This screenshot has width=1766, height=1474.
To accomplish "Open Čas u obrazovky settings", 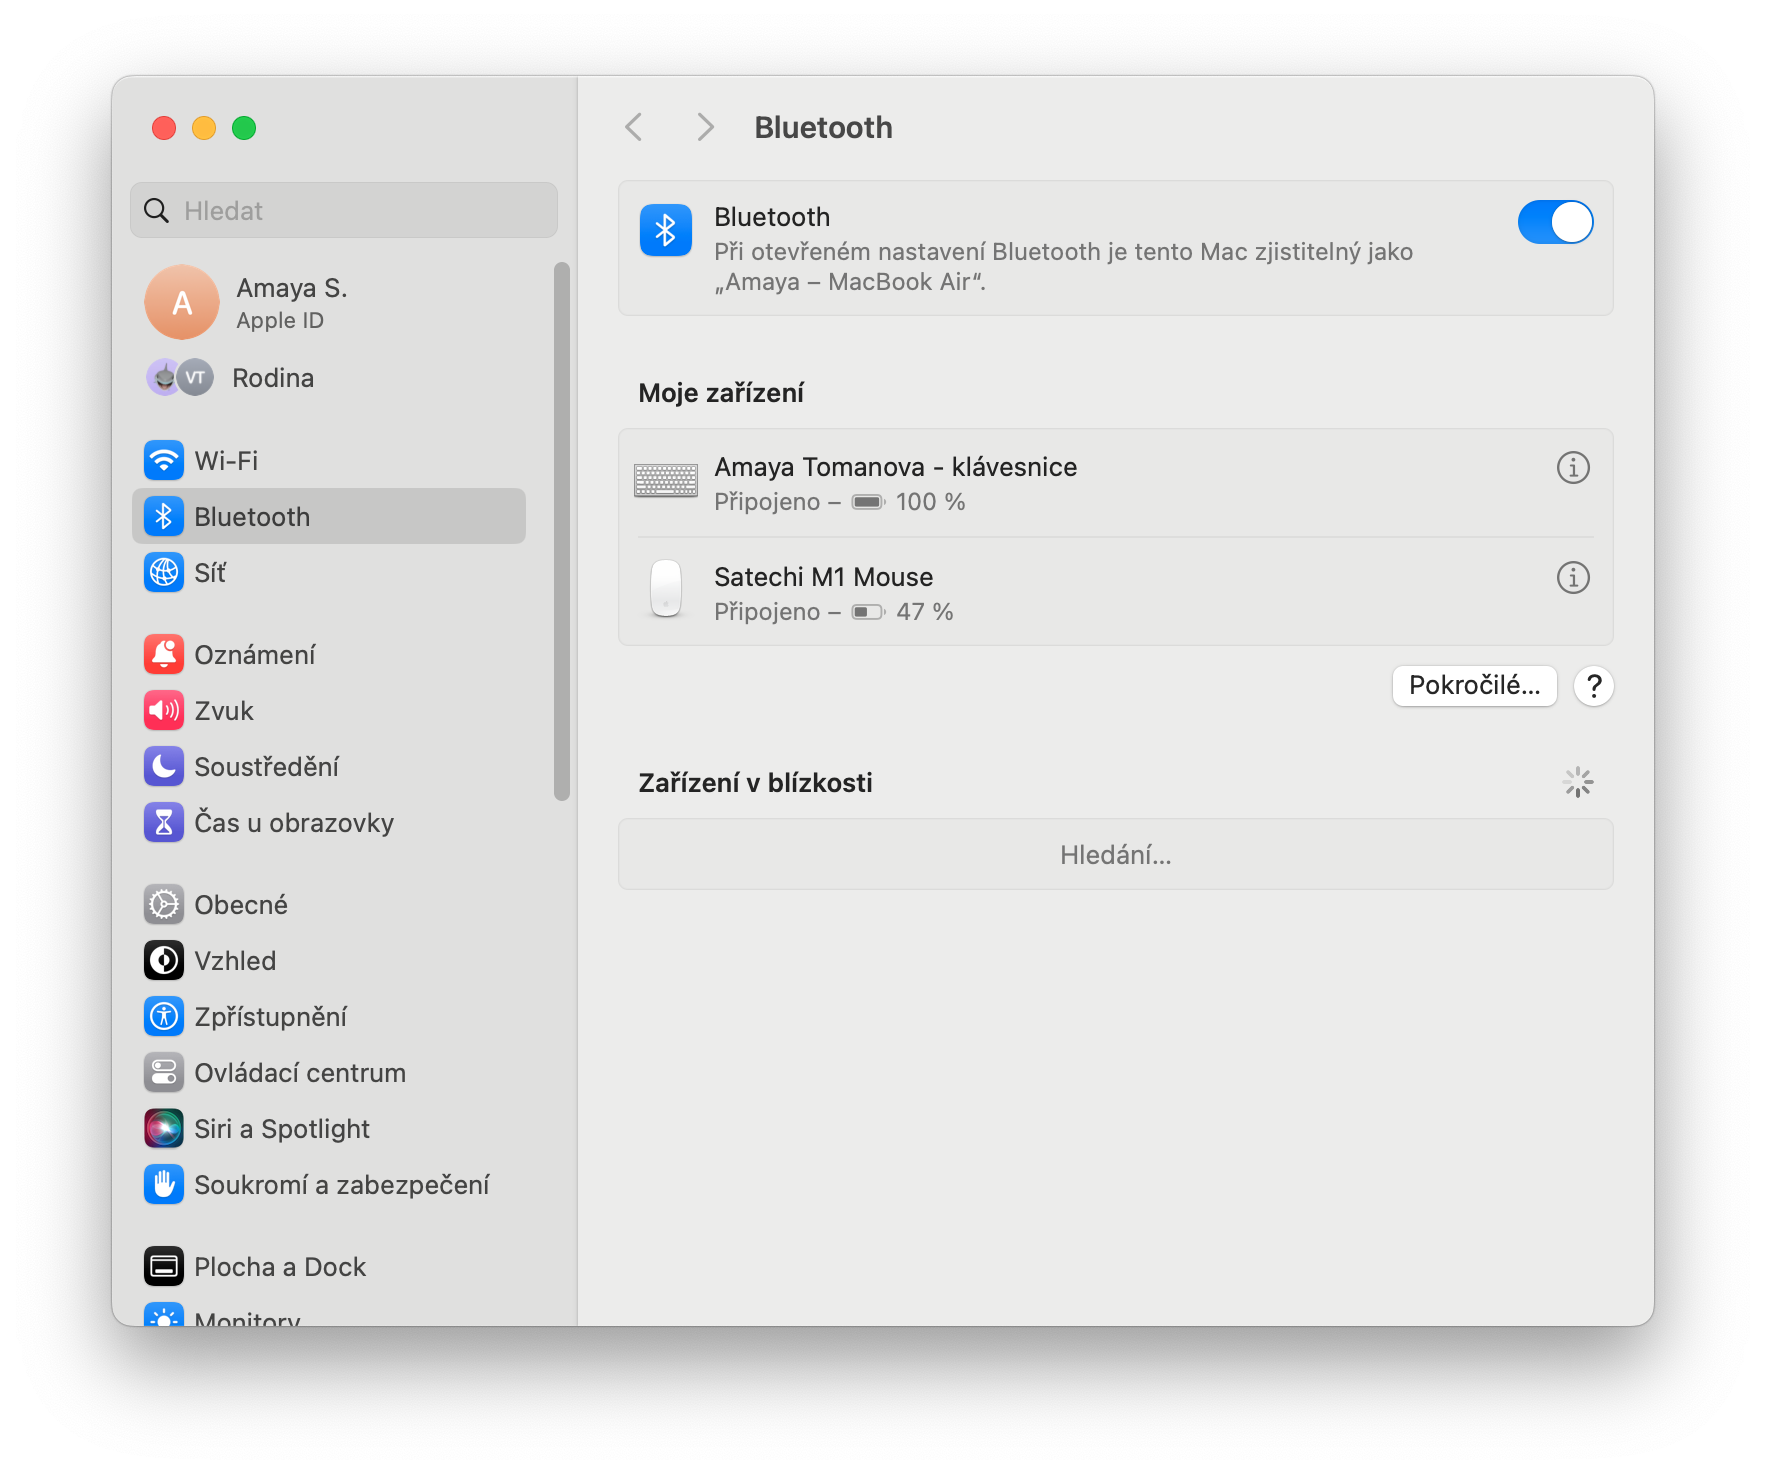I will tap(329, 823).
